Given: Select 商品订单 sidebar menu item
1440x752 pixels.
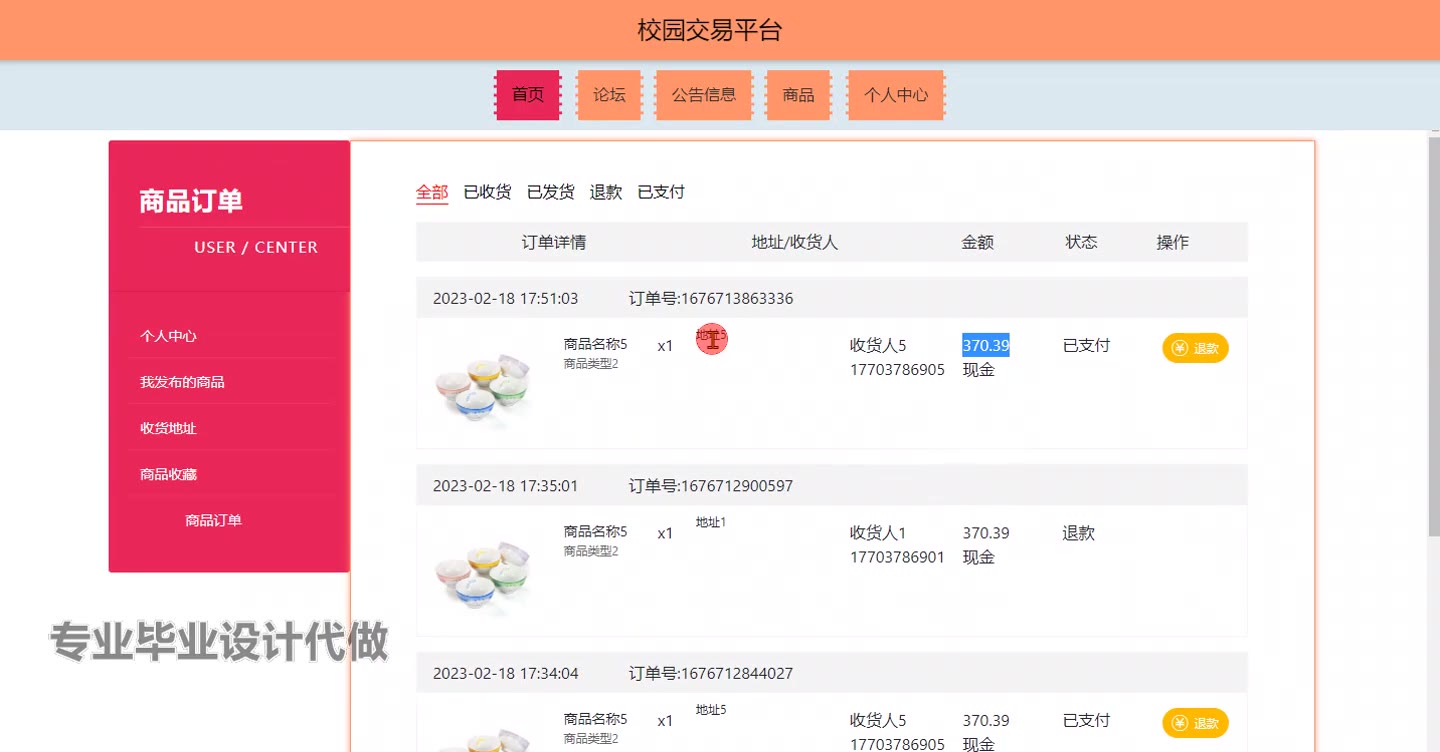Looking at the screenshot, I should click(213, 520).
